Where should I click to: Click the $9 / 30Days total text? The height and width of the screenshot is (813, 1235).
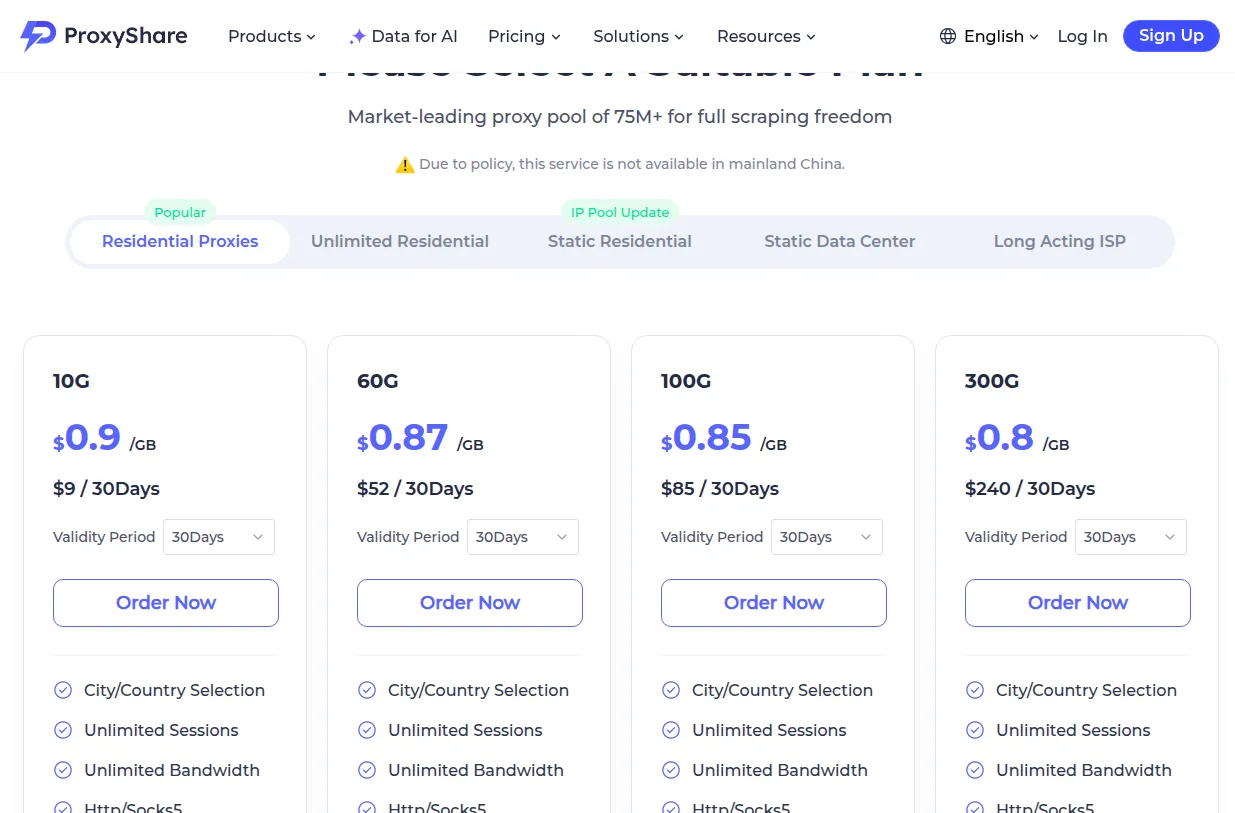click(x=106, y=489)
